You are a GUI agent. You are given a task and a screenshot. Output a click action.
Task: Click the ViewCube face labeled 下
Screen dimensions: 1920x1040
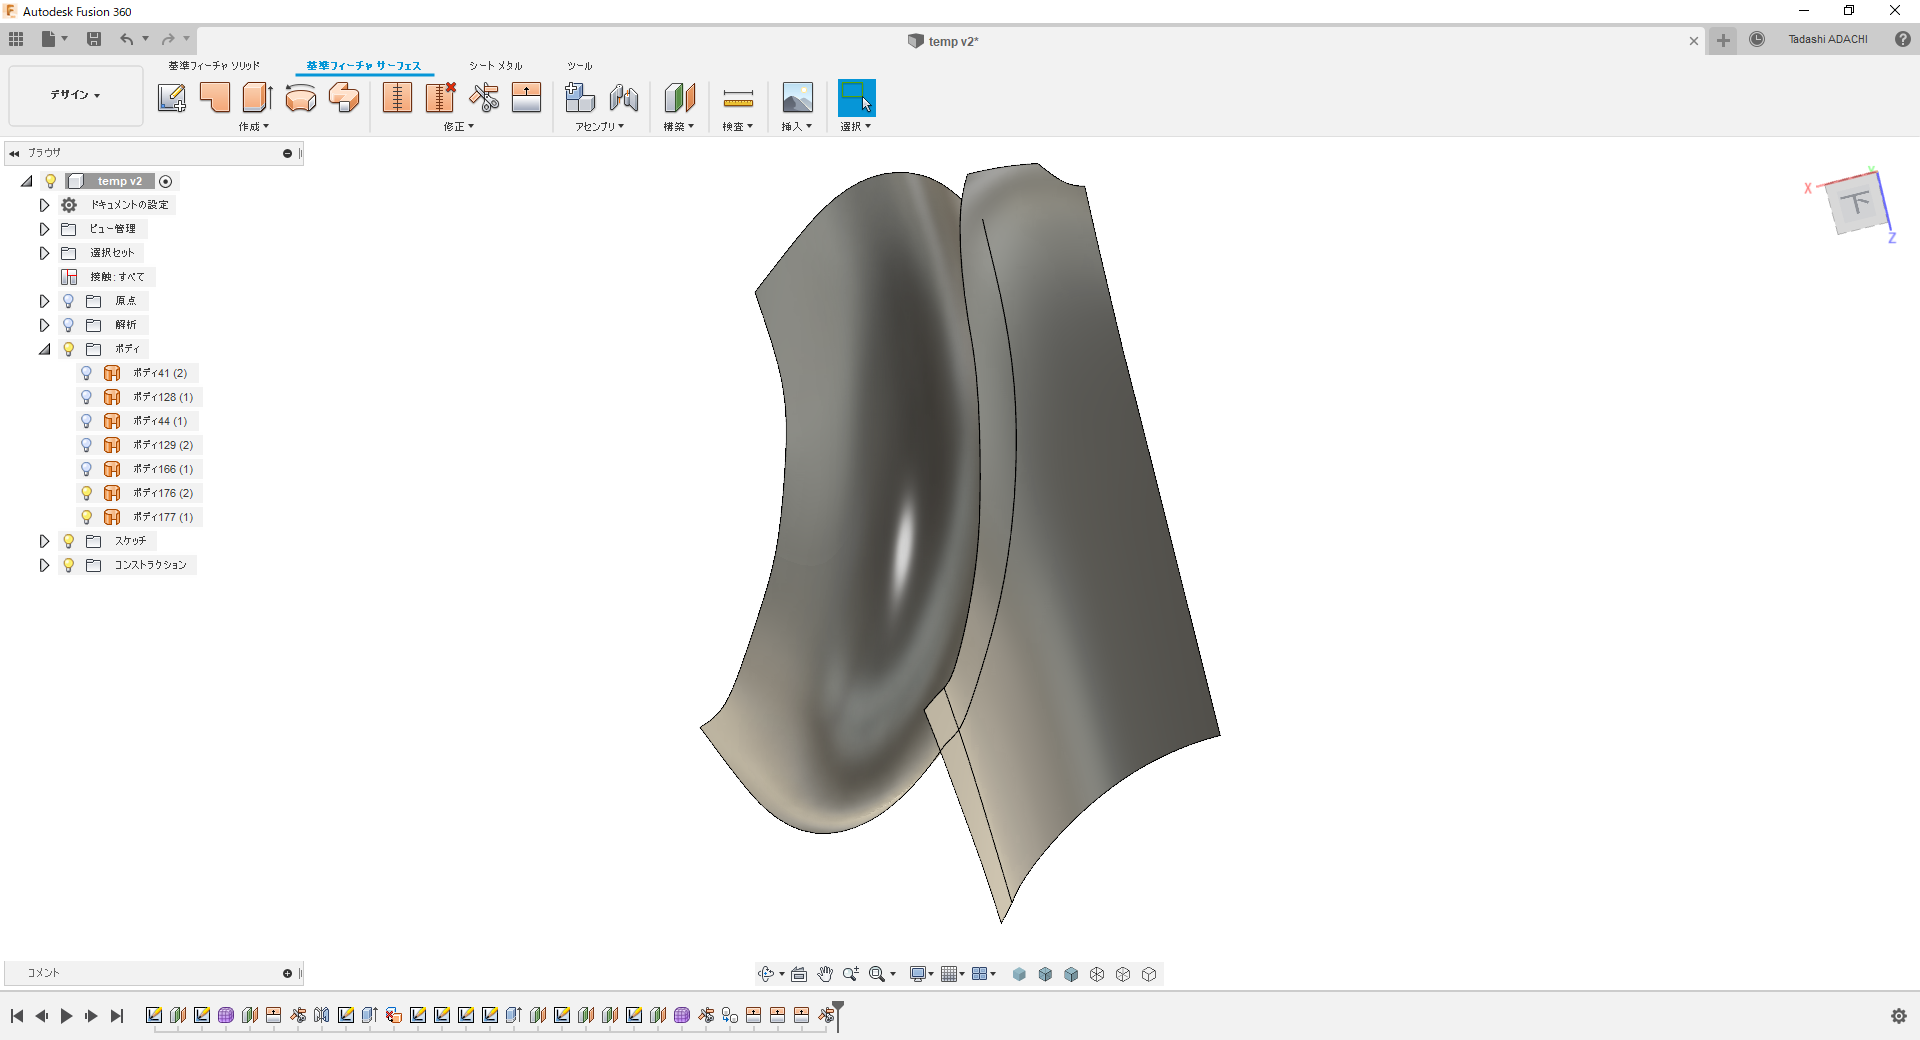(1857, 204)
